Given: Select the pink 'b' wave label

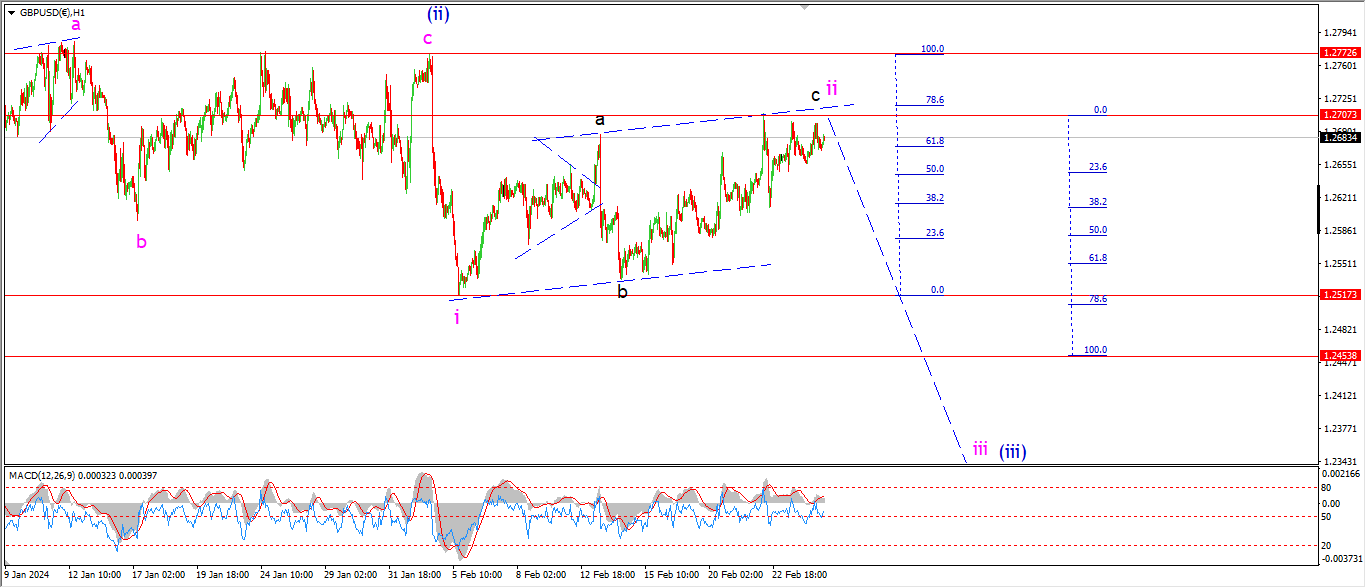Looking at the screenshot, I should coord(141,241).
